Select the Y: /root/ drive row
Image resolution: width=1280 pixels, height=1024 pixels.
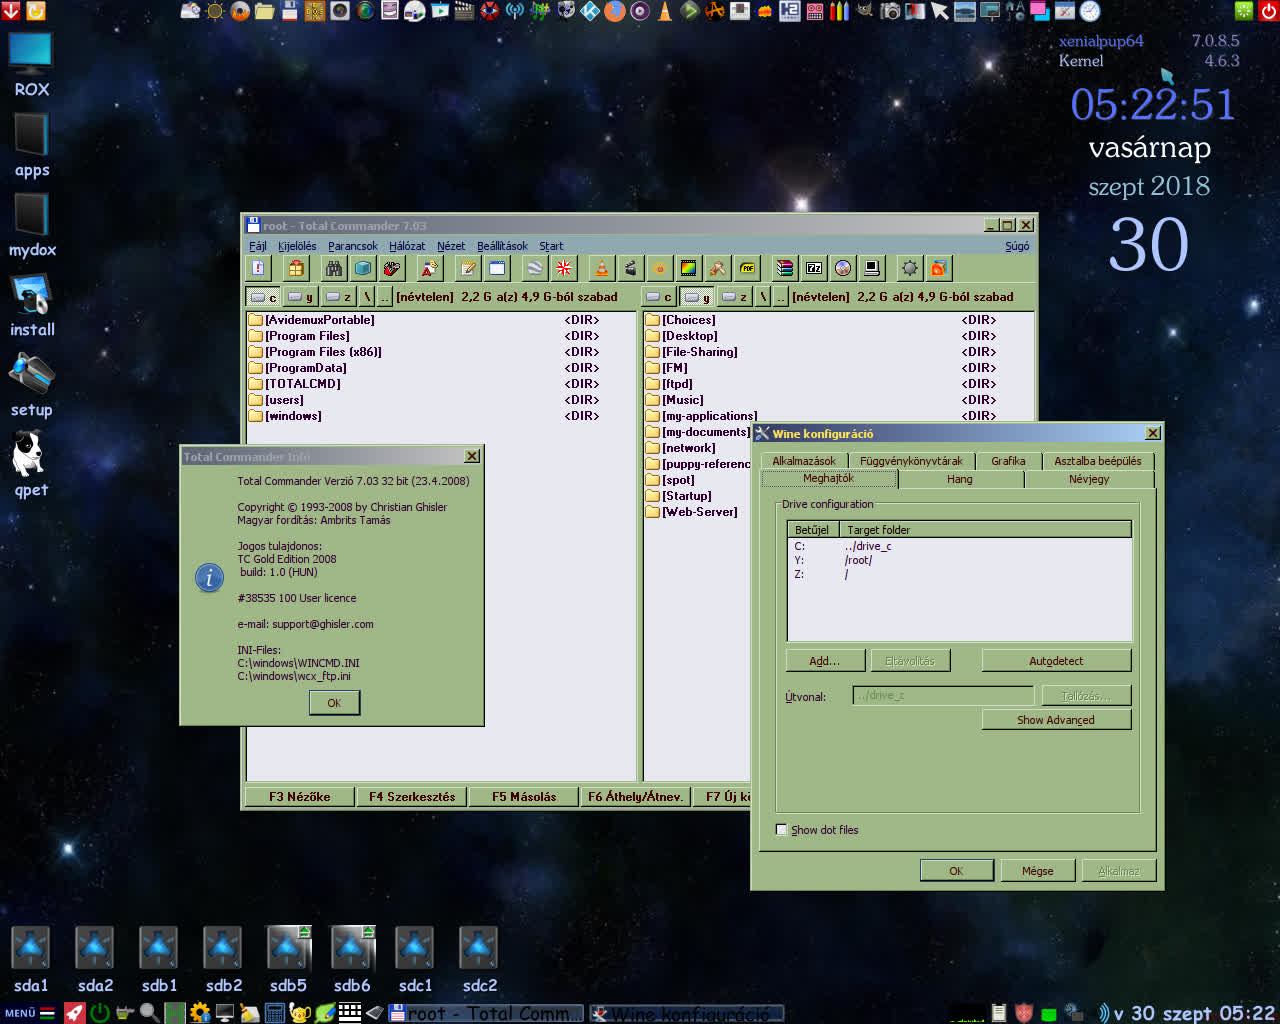pyautogui.click(x=960, y=560)
